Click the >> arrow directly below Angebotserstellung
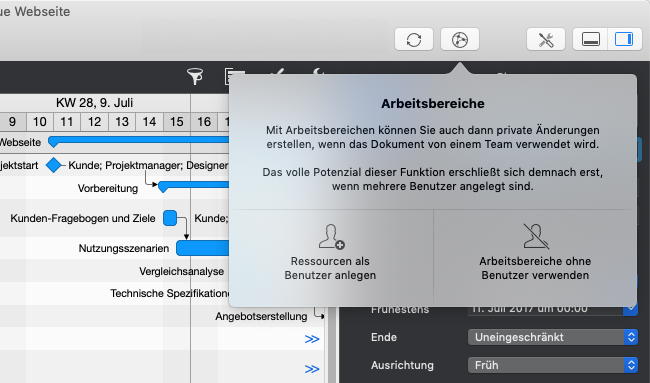Viewport: 650px width, 383px height. [312, 339]
